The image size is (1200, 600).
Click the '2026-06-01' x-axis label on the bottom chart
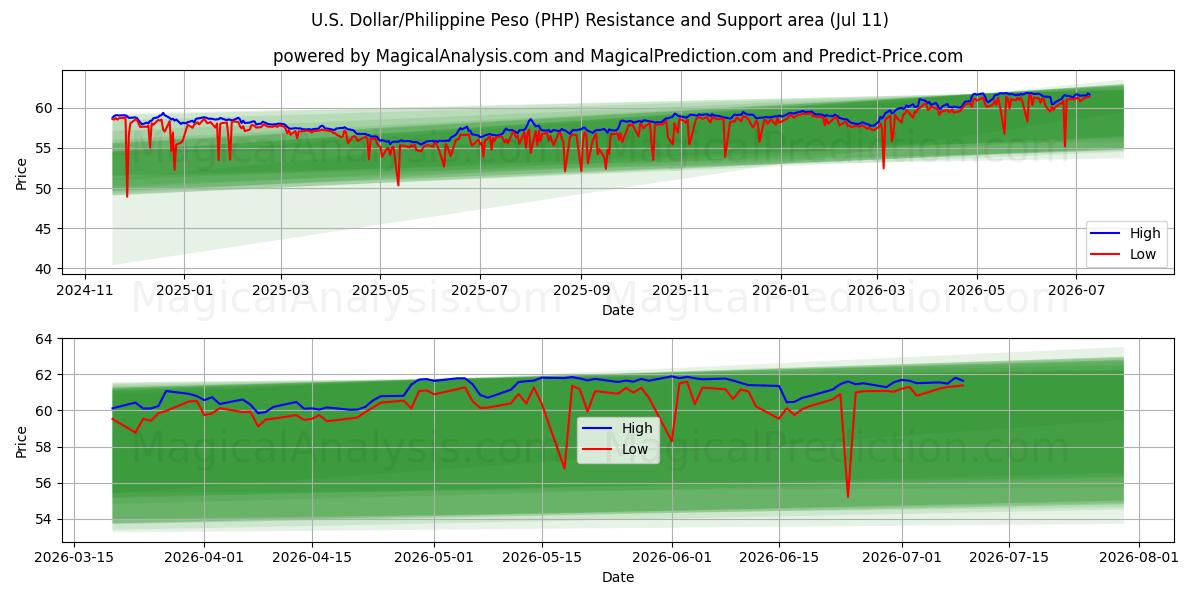coord(672,560)
